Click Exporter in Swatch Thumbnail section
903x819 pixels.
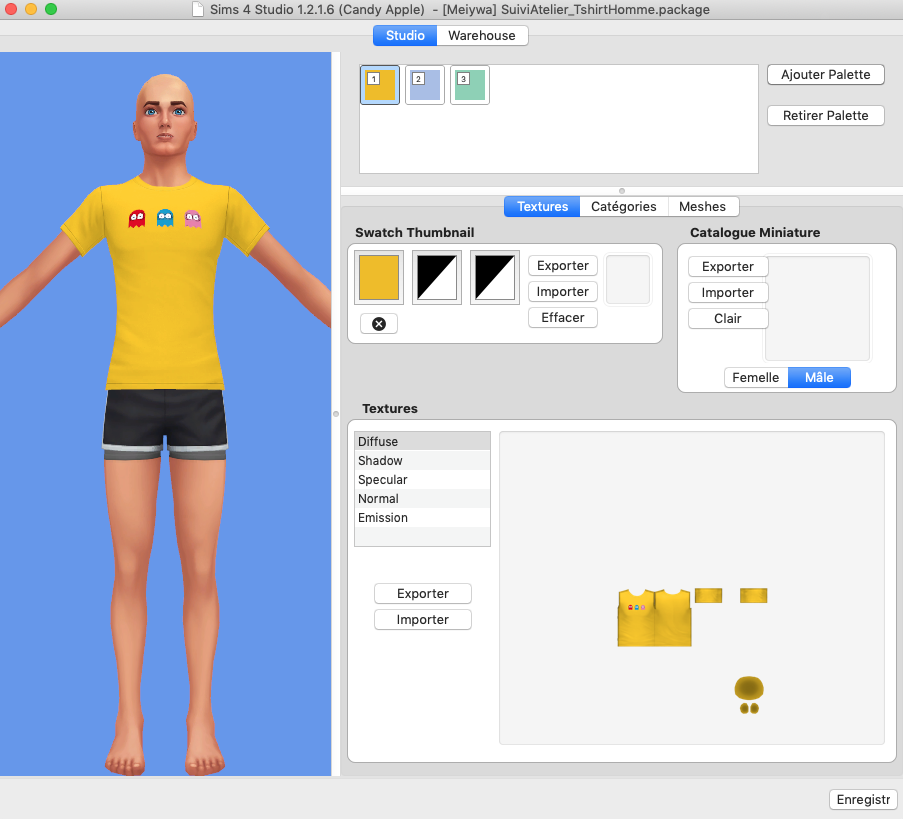pos(563,266)
